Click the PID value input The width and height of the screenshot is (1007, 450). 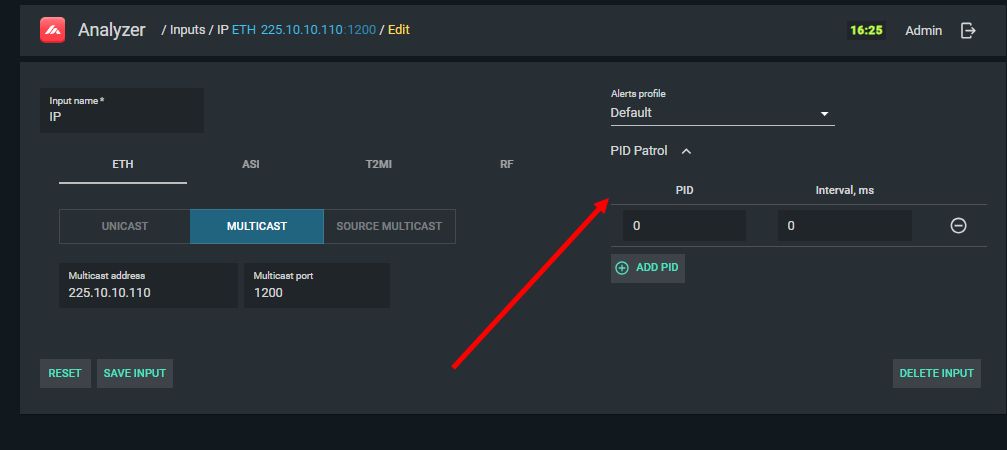coord(684,226)
